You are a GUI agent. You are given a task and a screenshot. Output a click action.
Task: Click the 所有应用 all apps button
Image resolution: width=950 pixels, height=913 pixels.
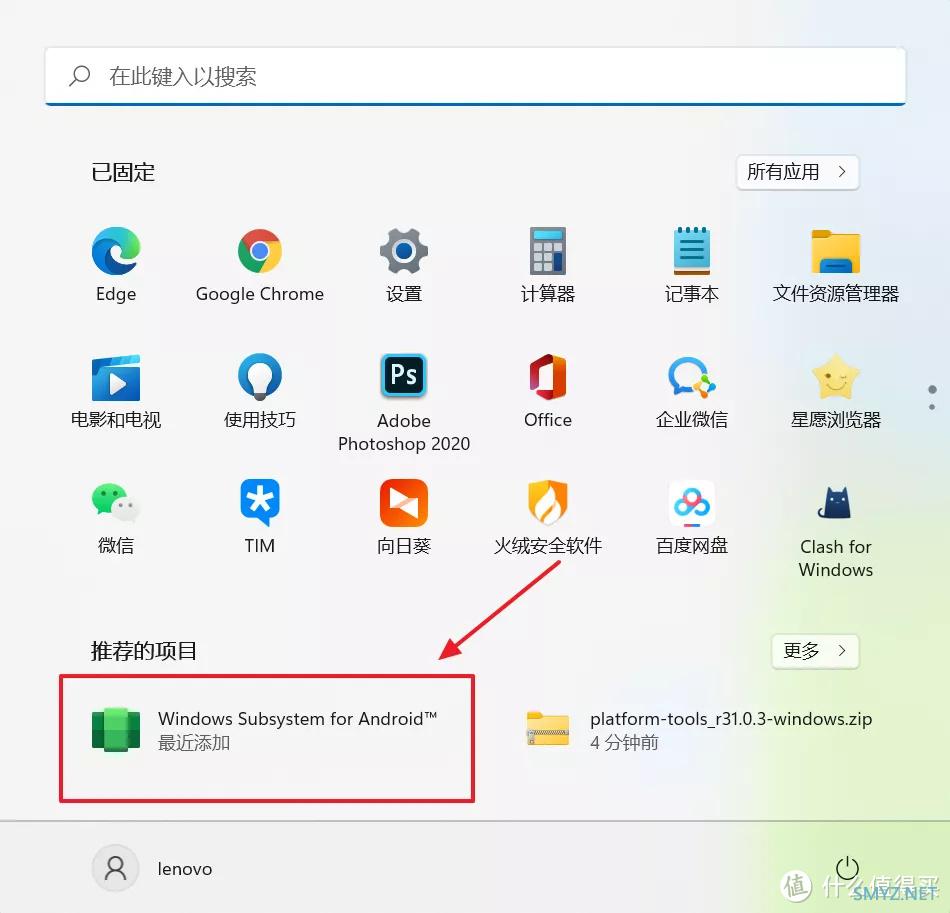point(797,172)
